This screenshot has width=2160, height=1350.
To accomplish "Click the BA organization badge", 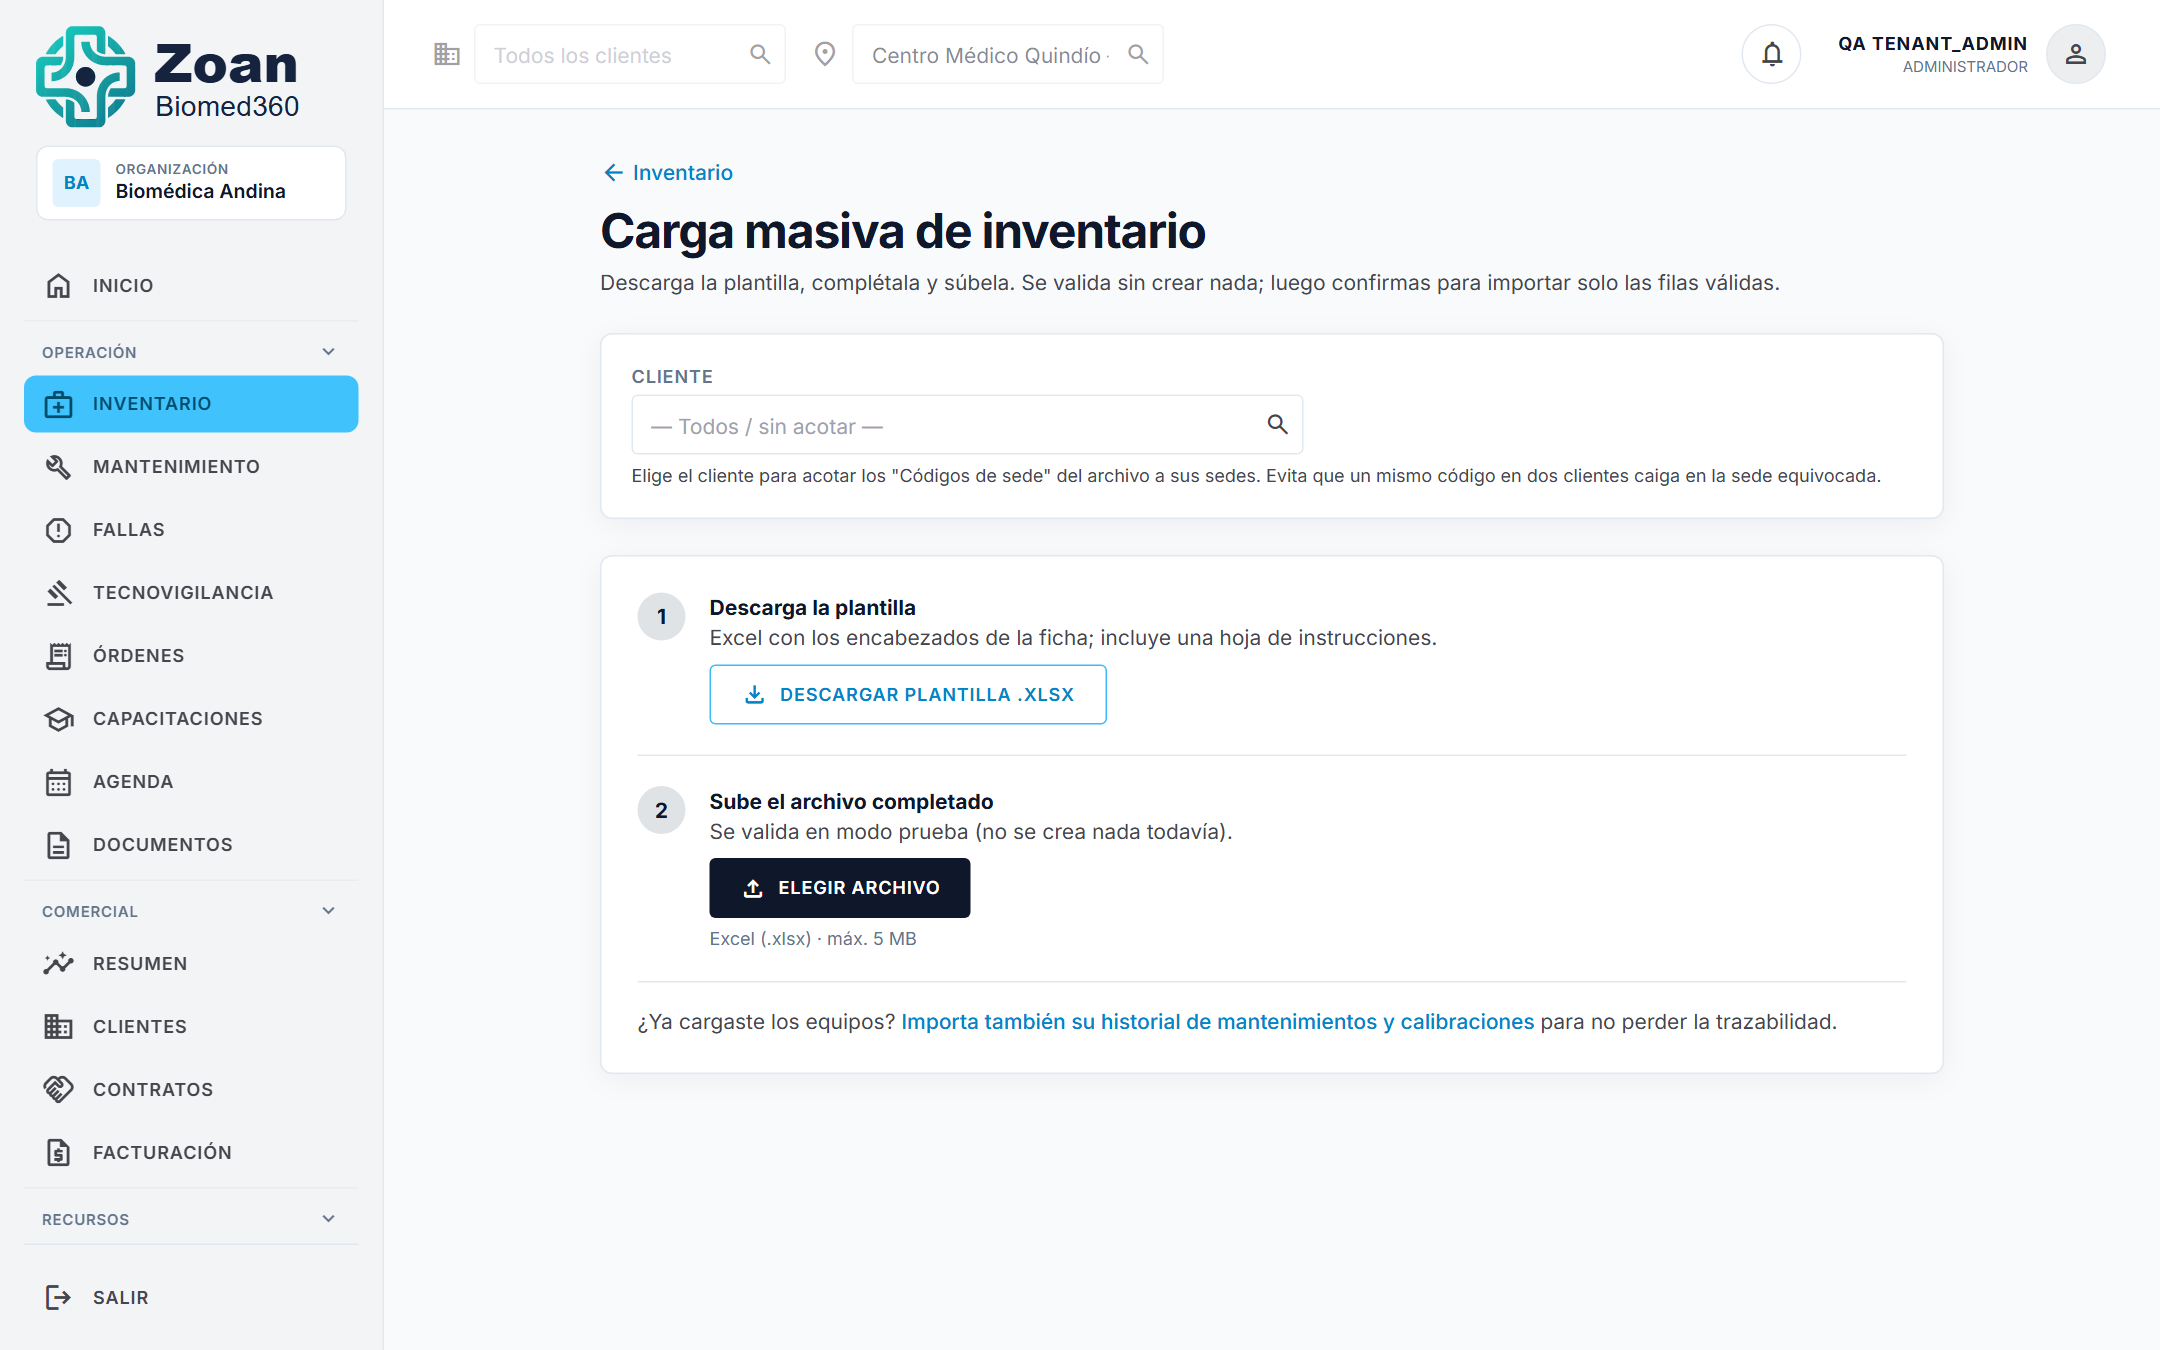I will (x=76, y=183).
